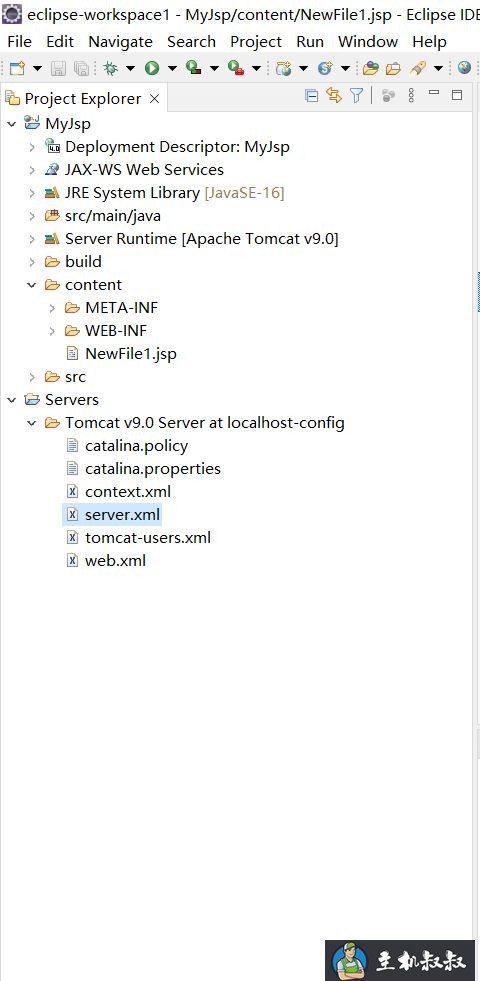The width and height of the screenshot is (480, 981).
Task: Open dropdown arrow next to Run button
Action: tap(171, 68)
